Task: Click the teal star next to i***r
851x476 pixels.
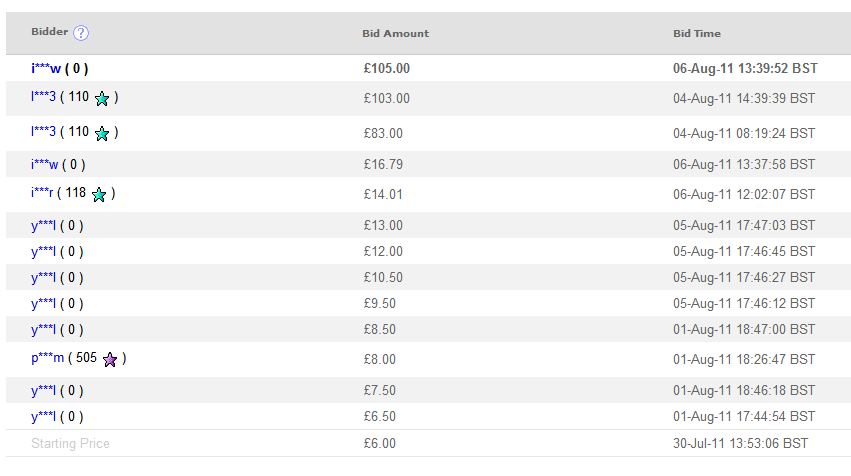Action: 99,194
